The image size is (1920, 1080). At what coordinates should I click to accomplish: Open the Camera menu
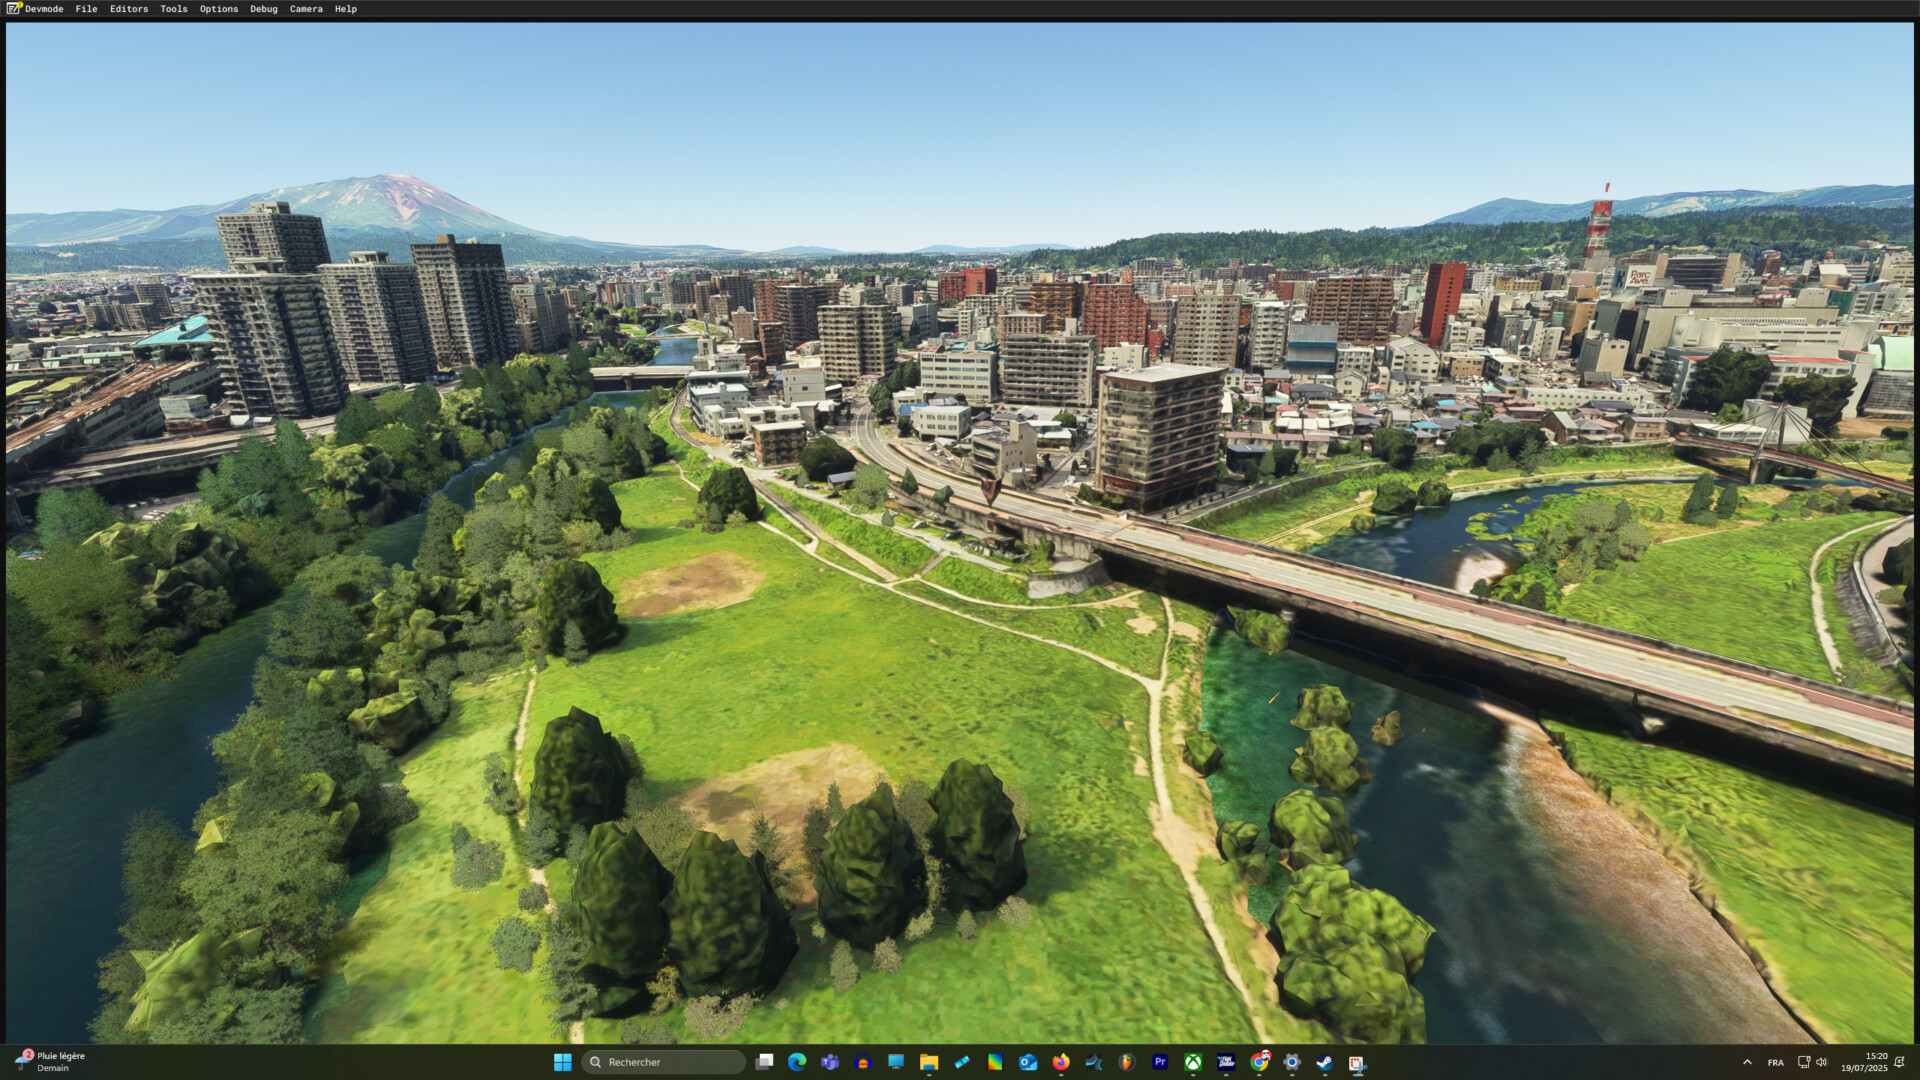coord(306,9)
